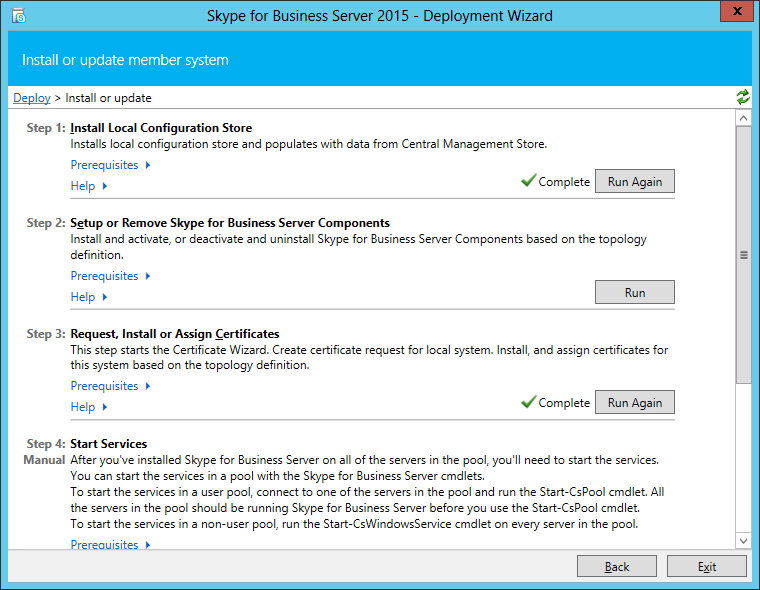This screenshot has height=590, width=760.
Task: Click the Exit button
Action: [x=707, y=566]
